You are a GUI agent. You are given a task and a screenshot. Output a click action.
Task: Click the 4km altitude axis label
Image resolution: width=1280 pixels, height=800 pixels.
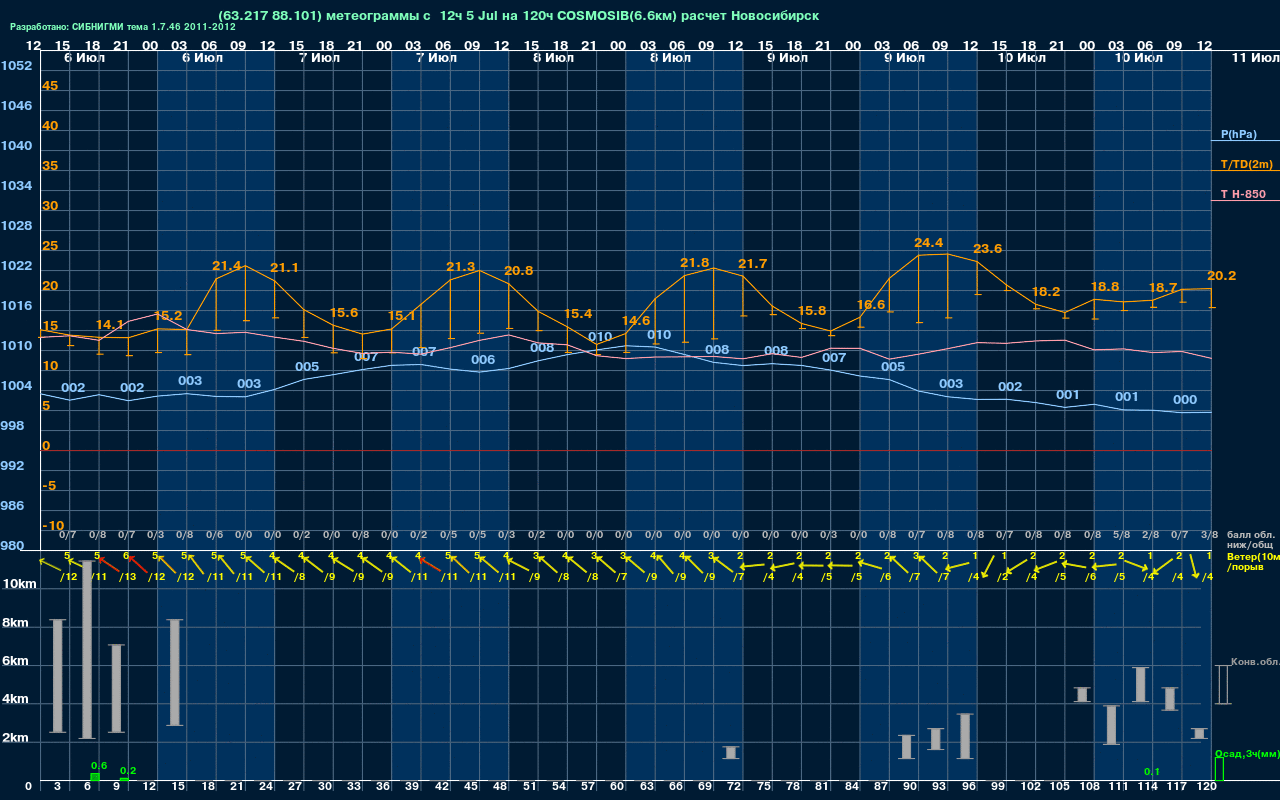tap(15, 701)
